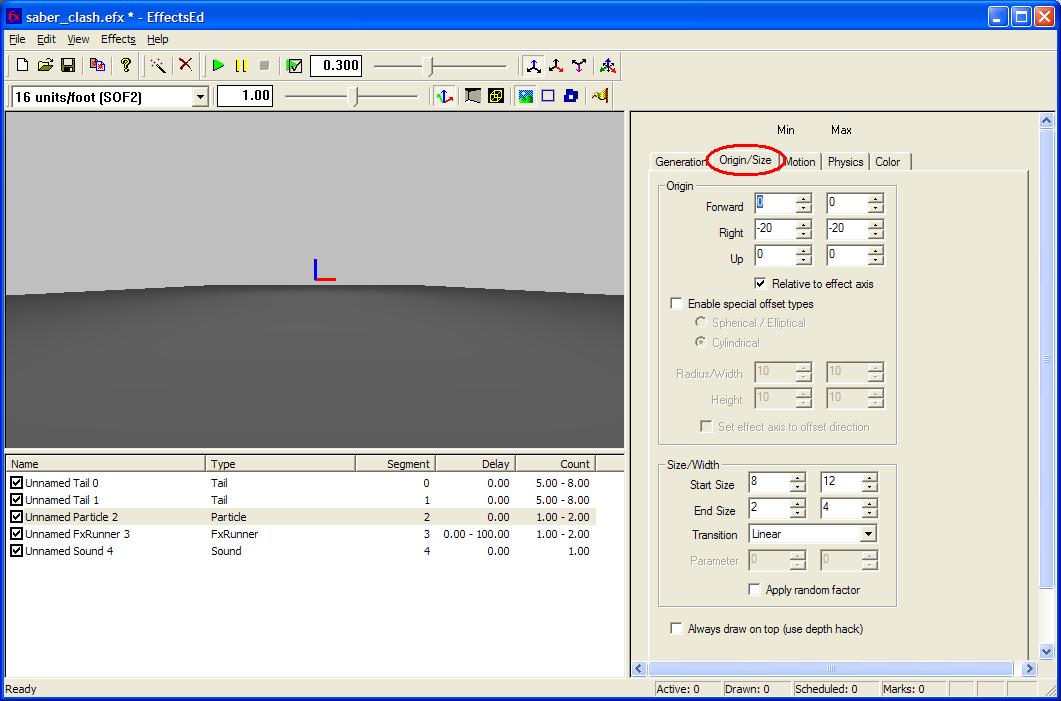
Task: Click the Right Max origin input field
Action: coord(847,229)
